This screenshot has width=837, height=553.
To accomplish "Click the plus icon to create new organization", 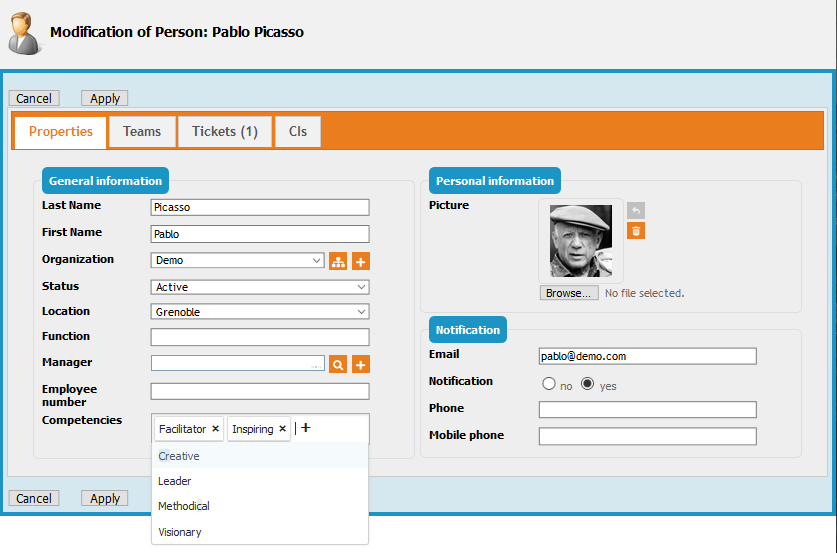I will click(x=361, y=261).
